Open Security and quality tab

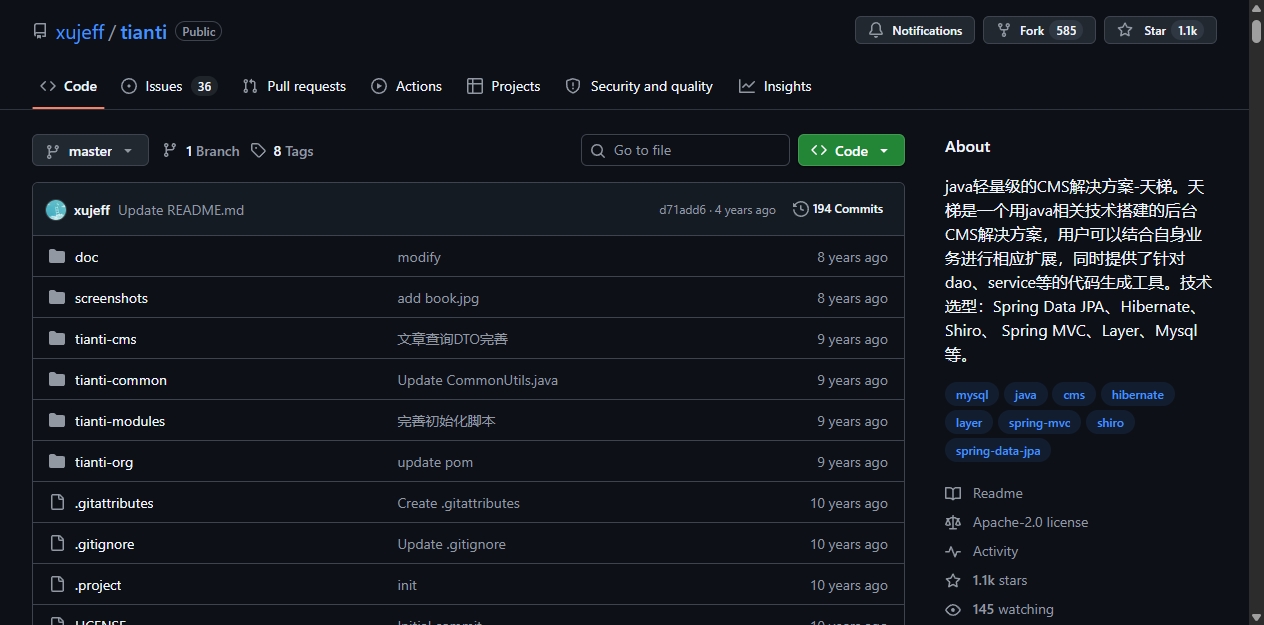[639, 86]
